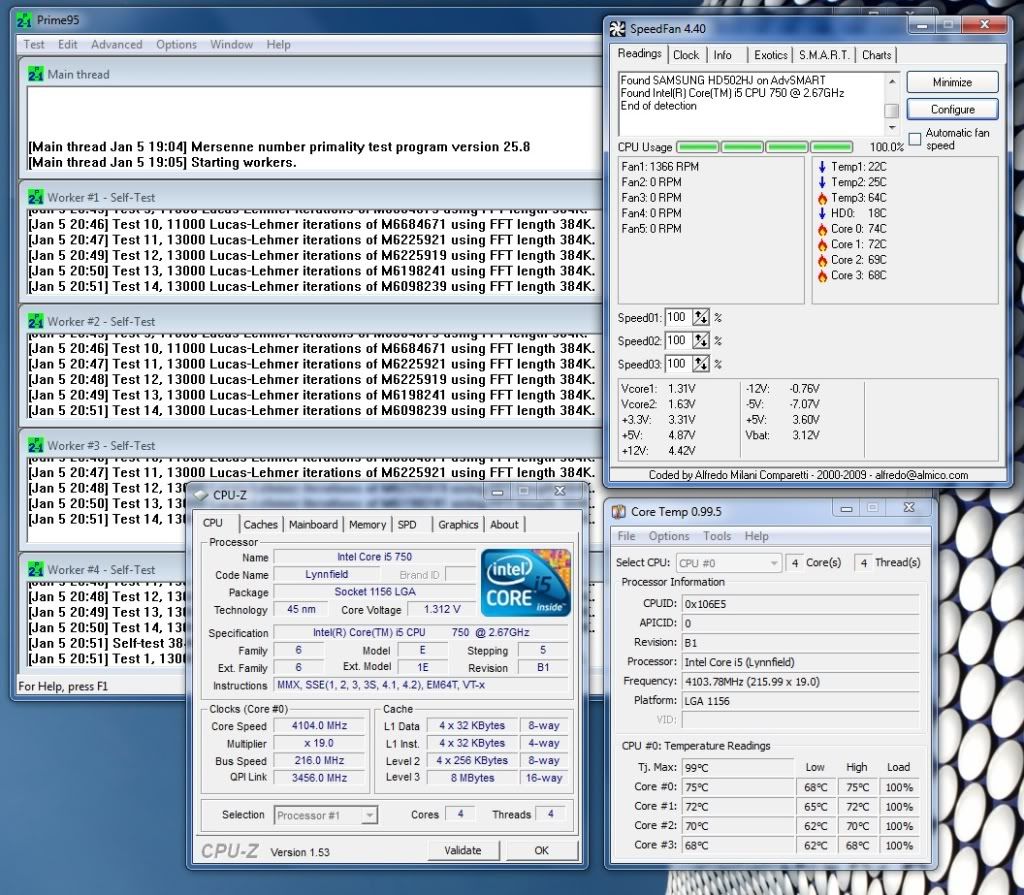Click the Speed01 percentage input field
Viewport: 1024px width, 895px height.
tap(677, 317)
